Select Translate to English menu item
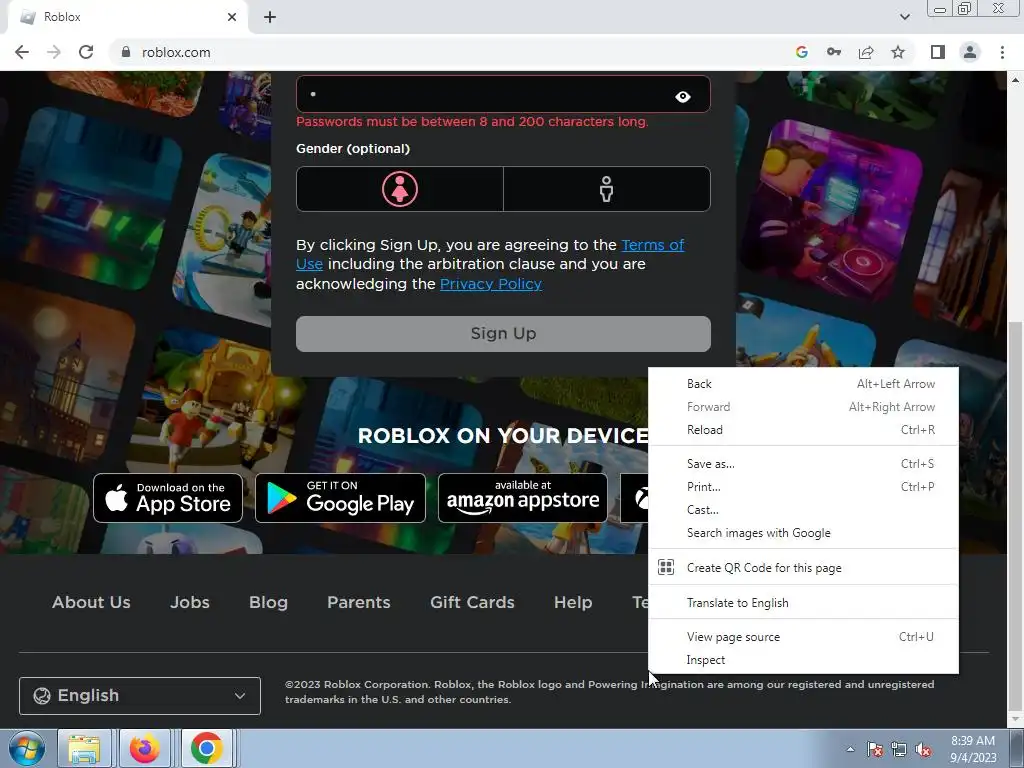Viewport: 1024px width, 768px height. coord(803,603)
